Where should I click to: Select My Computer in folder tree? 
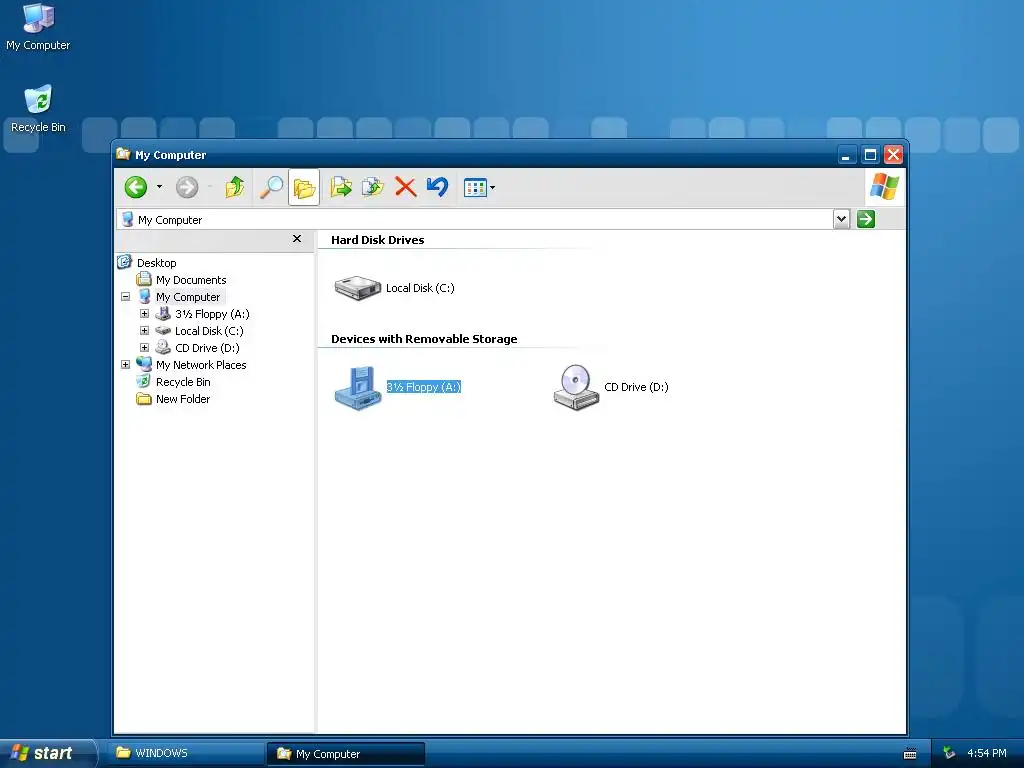(188, 296)
